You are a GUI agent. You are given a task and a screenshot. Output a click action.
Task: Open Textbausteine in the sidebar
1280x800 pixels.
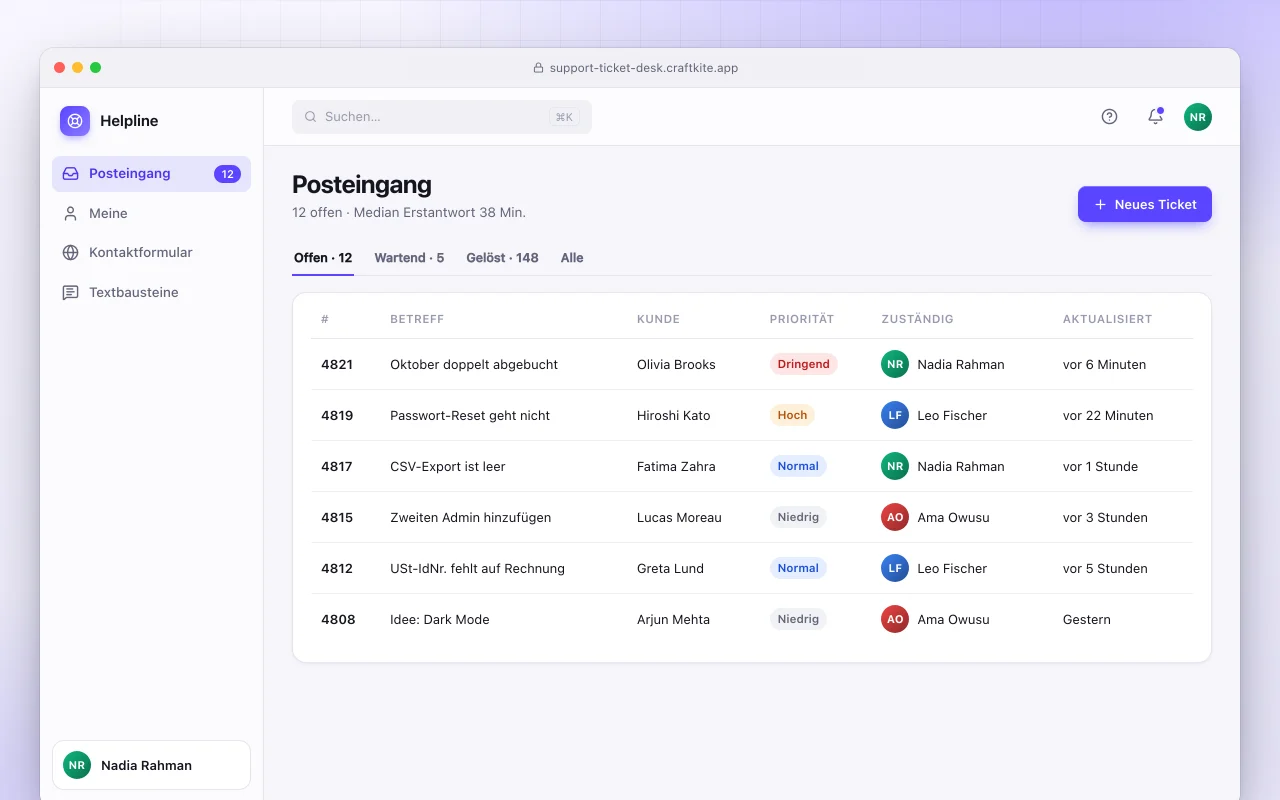tap(151, 293)
